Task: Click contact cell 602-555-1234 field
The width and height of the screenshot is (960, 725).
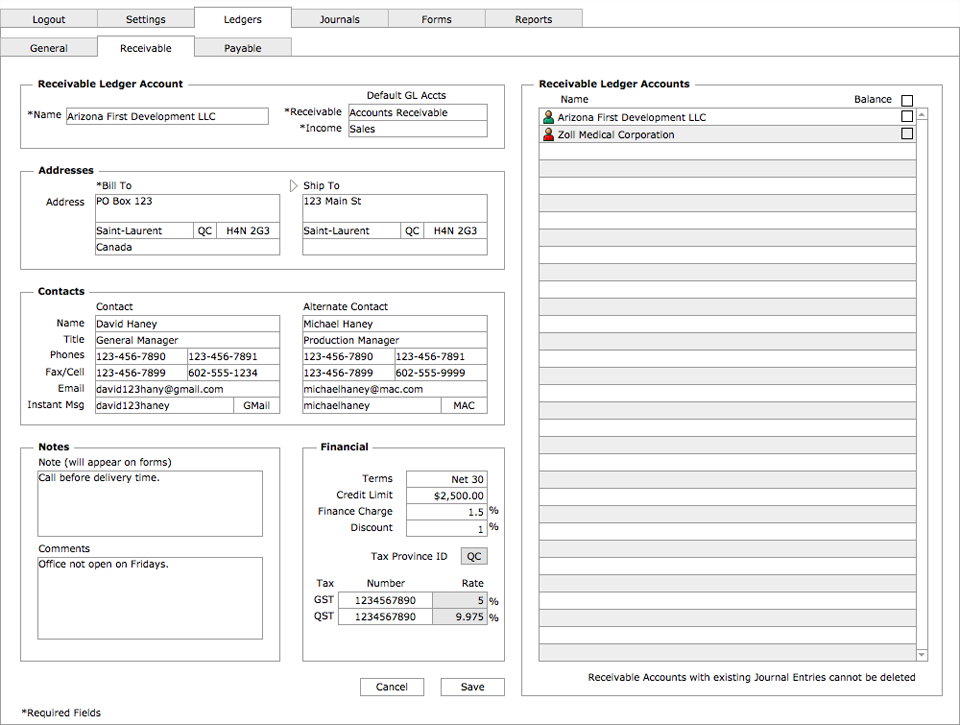Action: 233,373
